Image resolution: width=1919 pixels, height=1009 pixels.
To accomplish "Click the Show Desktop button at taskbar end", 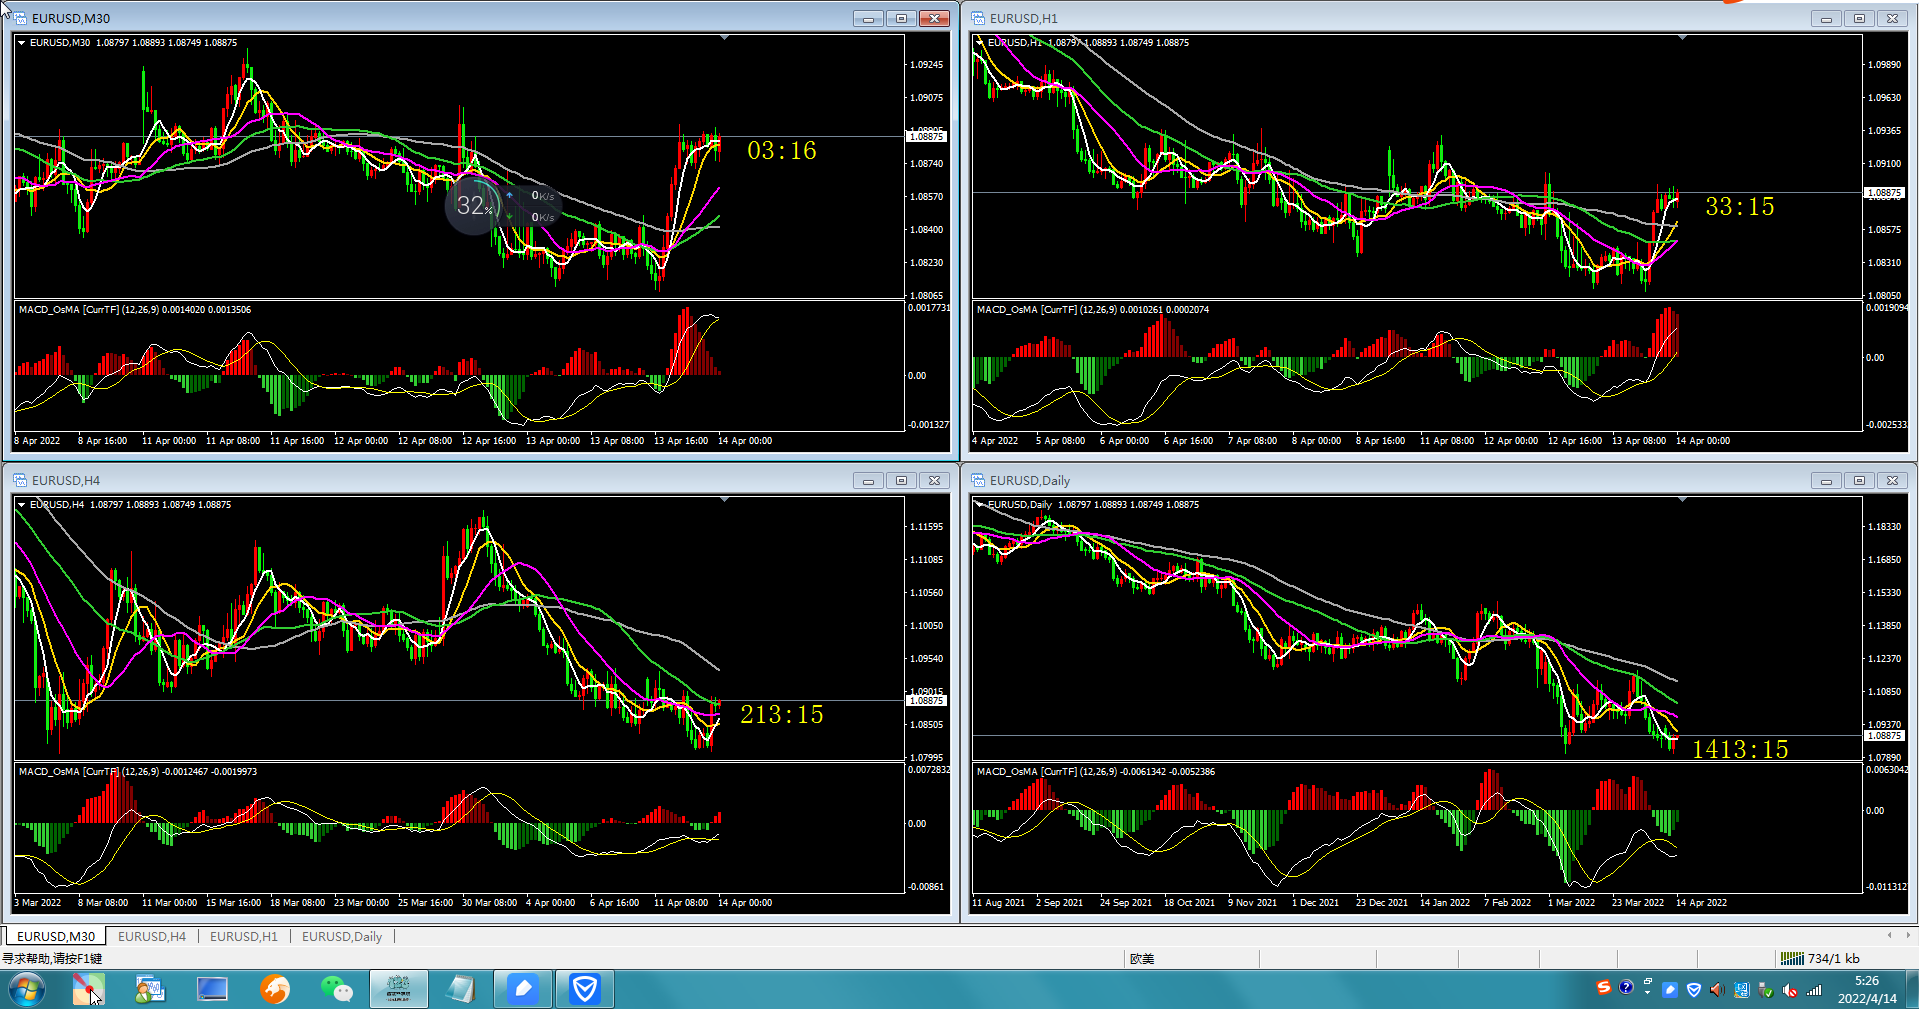I will point(1912,990).
